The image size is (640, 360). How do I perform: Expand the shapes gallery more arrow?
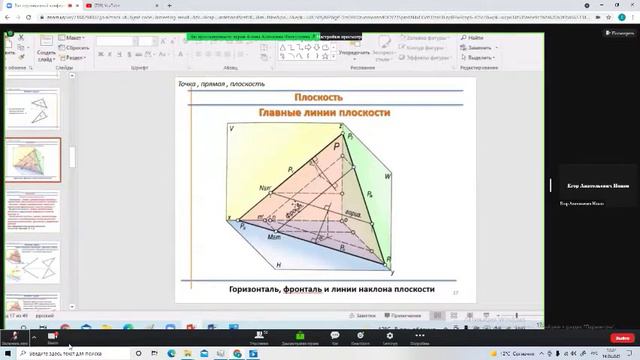[333, 57]
